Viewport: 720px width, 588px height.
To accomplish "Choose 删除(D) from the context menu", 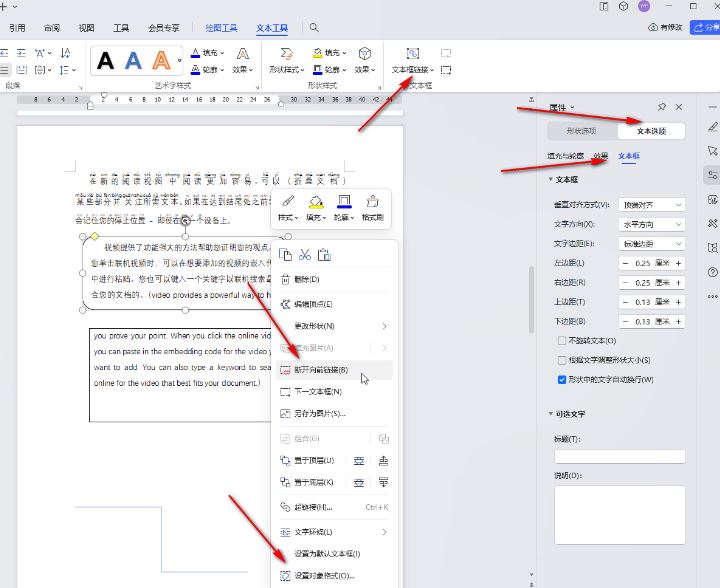I will coord(334,279).
